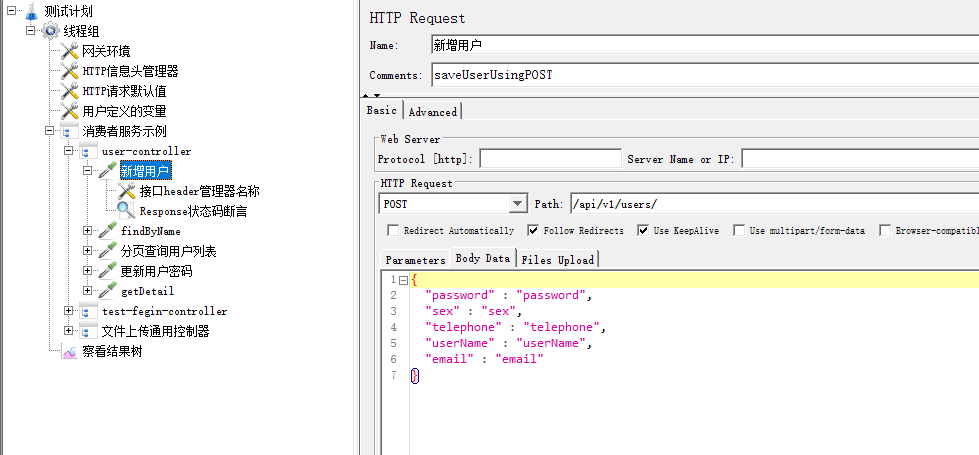Click the 网关环境 wrench icon
The width and height of the screenshot is (979, 455).
click(x=69, y=51)
